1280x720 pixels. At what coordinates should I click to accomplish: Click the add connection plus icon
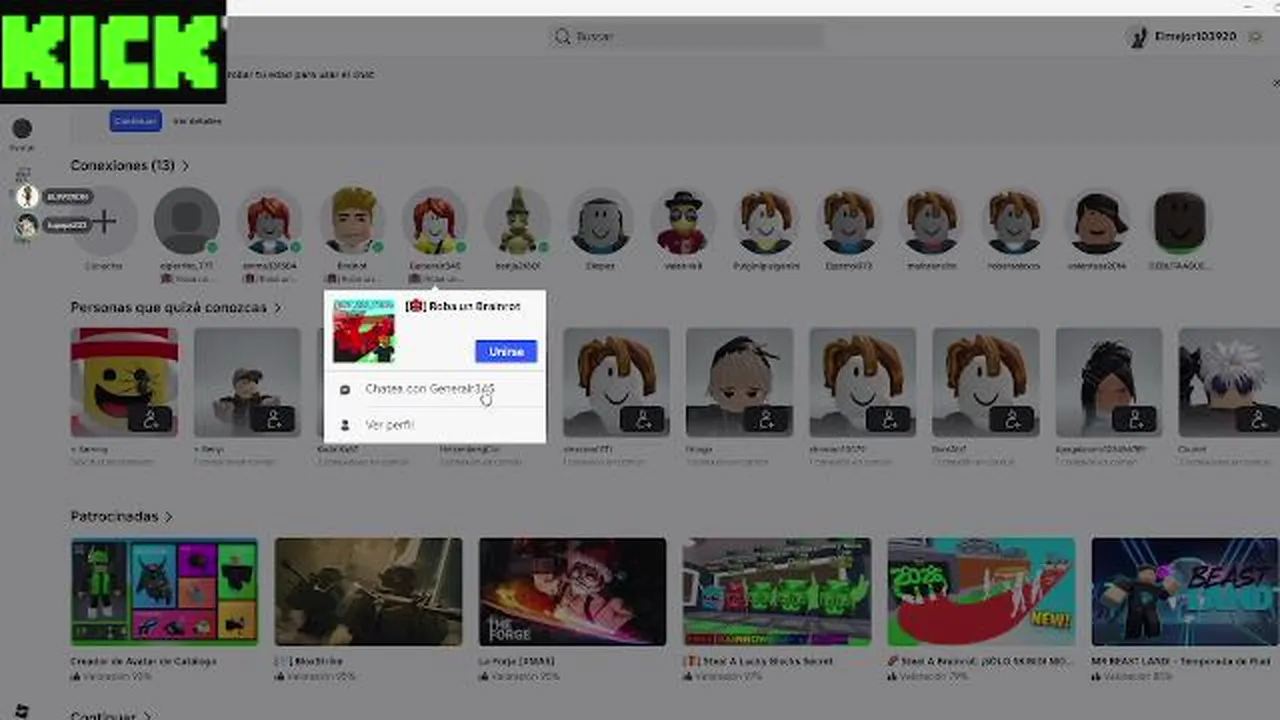[x=104, y=221]
